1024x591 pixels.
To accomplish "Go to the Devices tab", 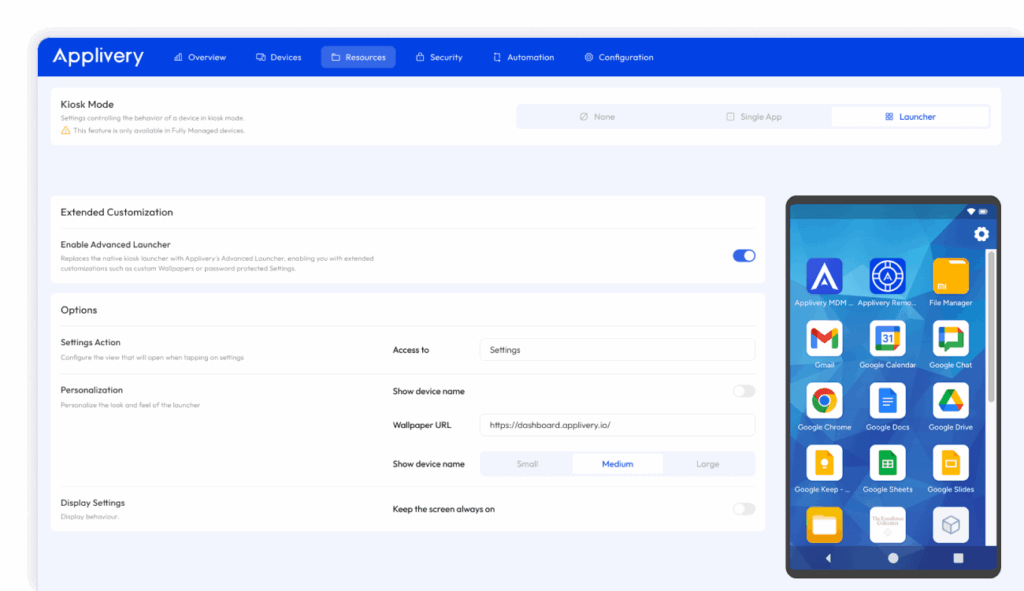I will pyautogui.click(x=278, y=57).
